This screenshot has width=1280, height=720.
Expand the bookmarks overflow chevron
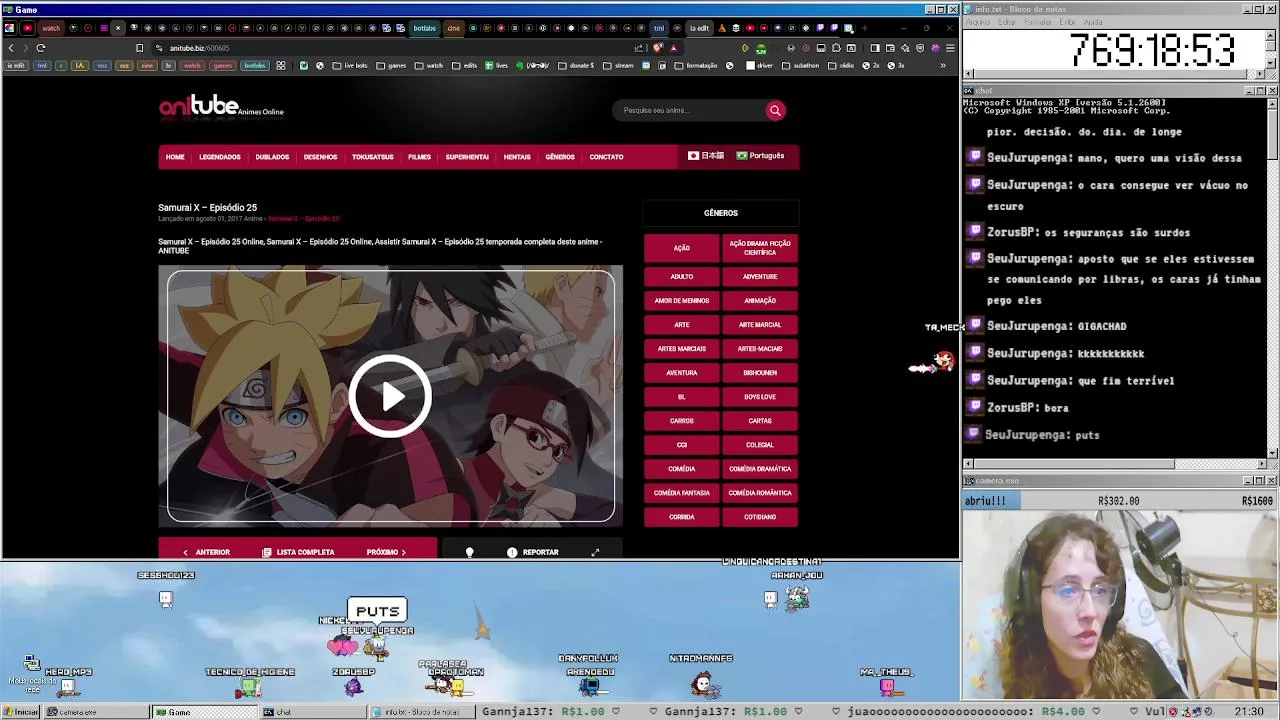point(942,66)
